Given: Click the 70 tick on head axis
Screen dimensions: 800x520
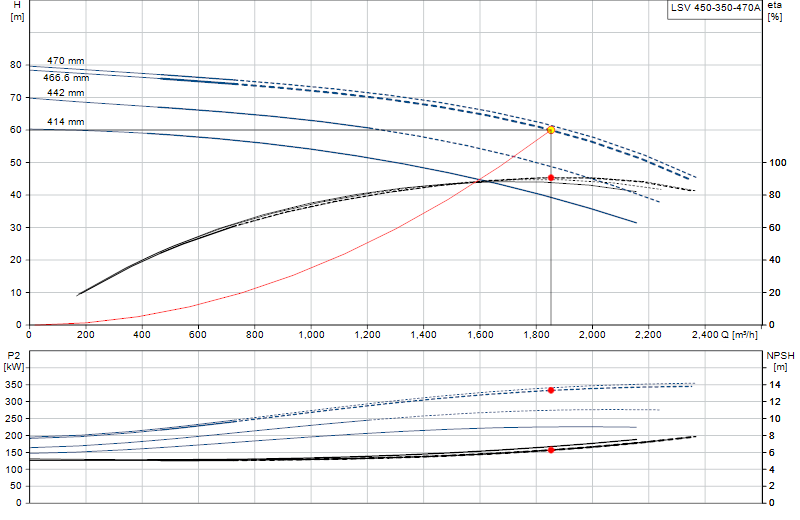Looking at the screenshot, I should (16, 97).
